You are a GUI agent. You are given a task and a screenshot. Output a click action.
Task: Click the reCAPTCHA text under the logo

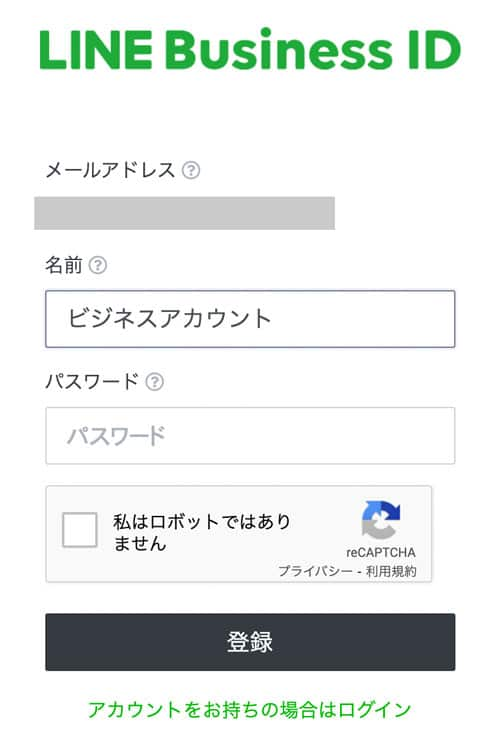coord(381,552)
